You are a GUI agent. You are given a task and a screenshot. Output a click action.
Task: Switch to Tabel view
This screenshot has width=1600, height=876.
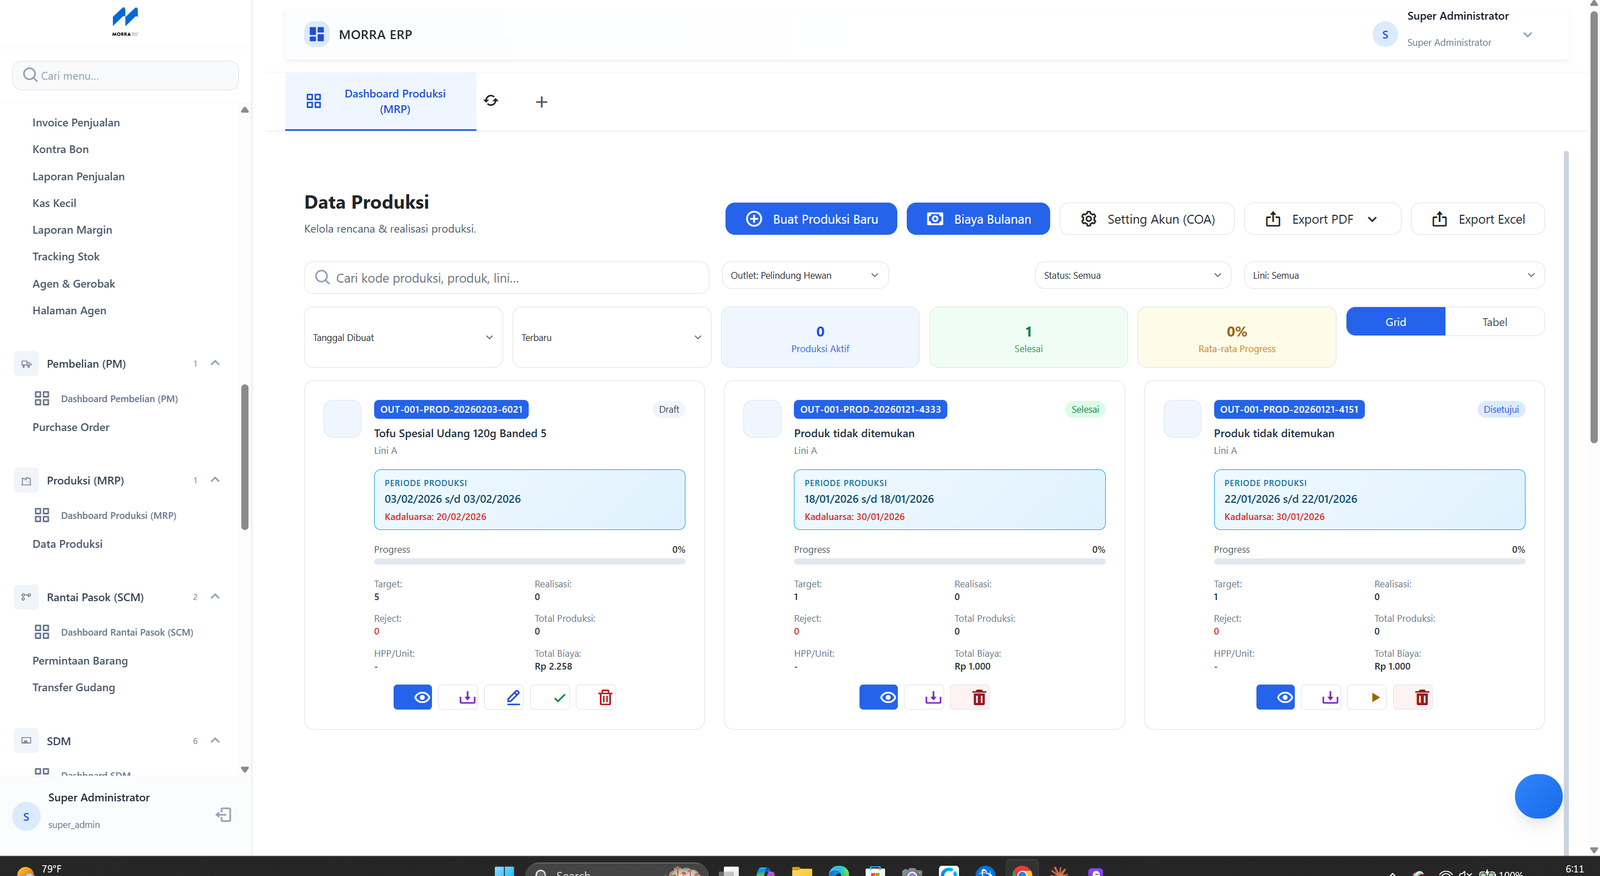point(1495,322)
